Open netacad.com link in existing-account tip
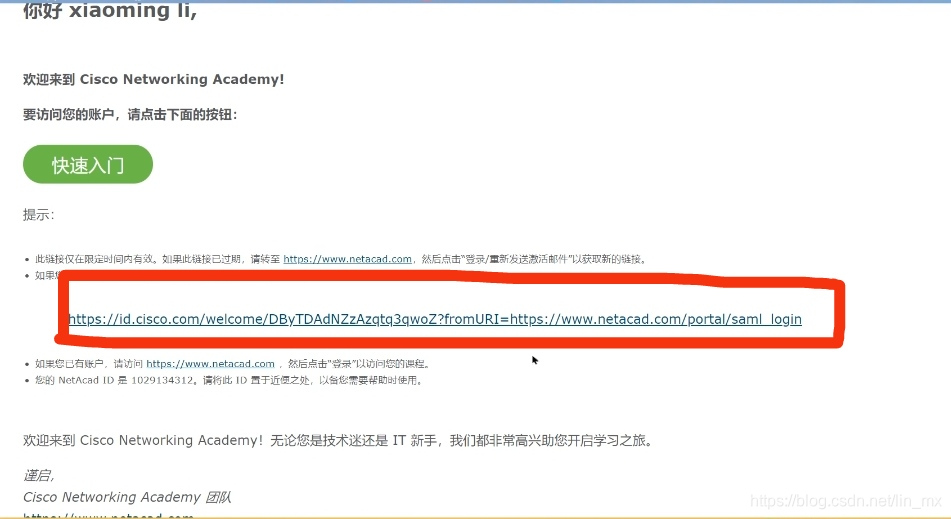951x519 pixels. click(210, 364)
